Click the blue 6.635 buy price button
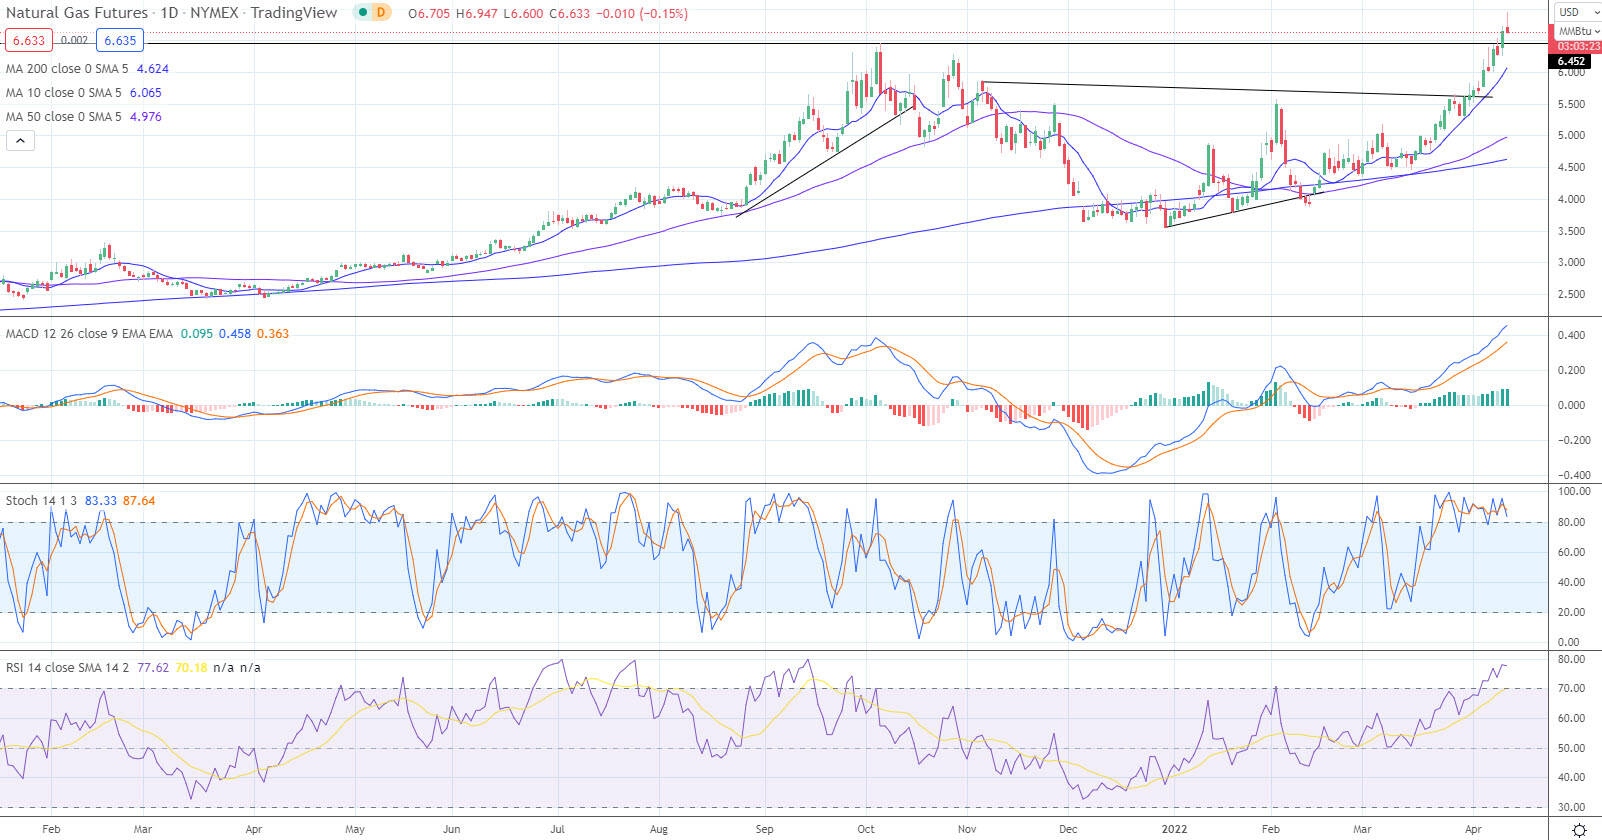 tap(120, 41)
